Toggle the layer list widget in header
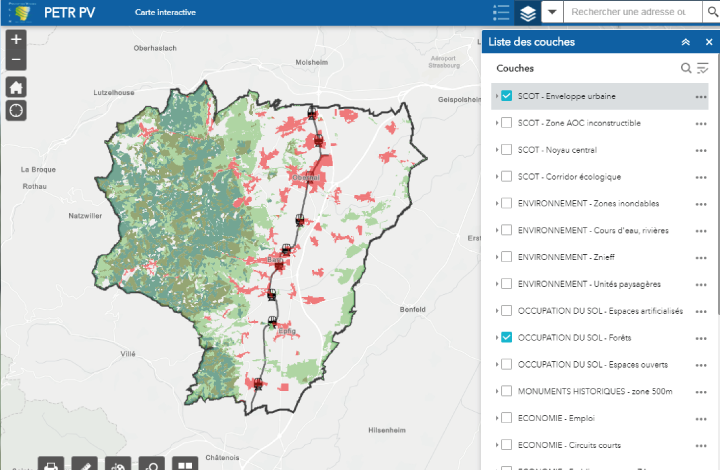Screen dimensions: 720x470 click(x=528, y=12)
